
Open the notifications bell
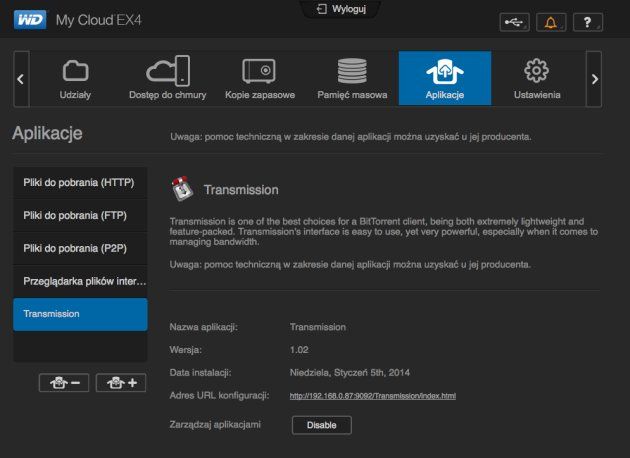click(551, 22)
